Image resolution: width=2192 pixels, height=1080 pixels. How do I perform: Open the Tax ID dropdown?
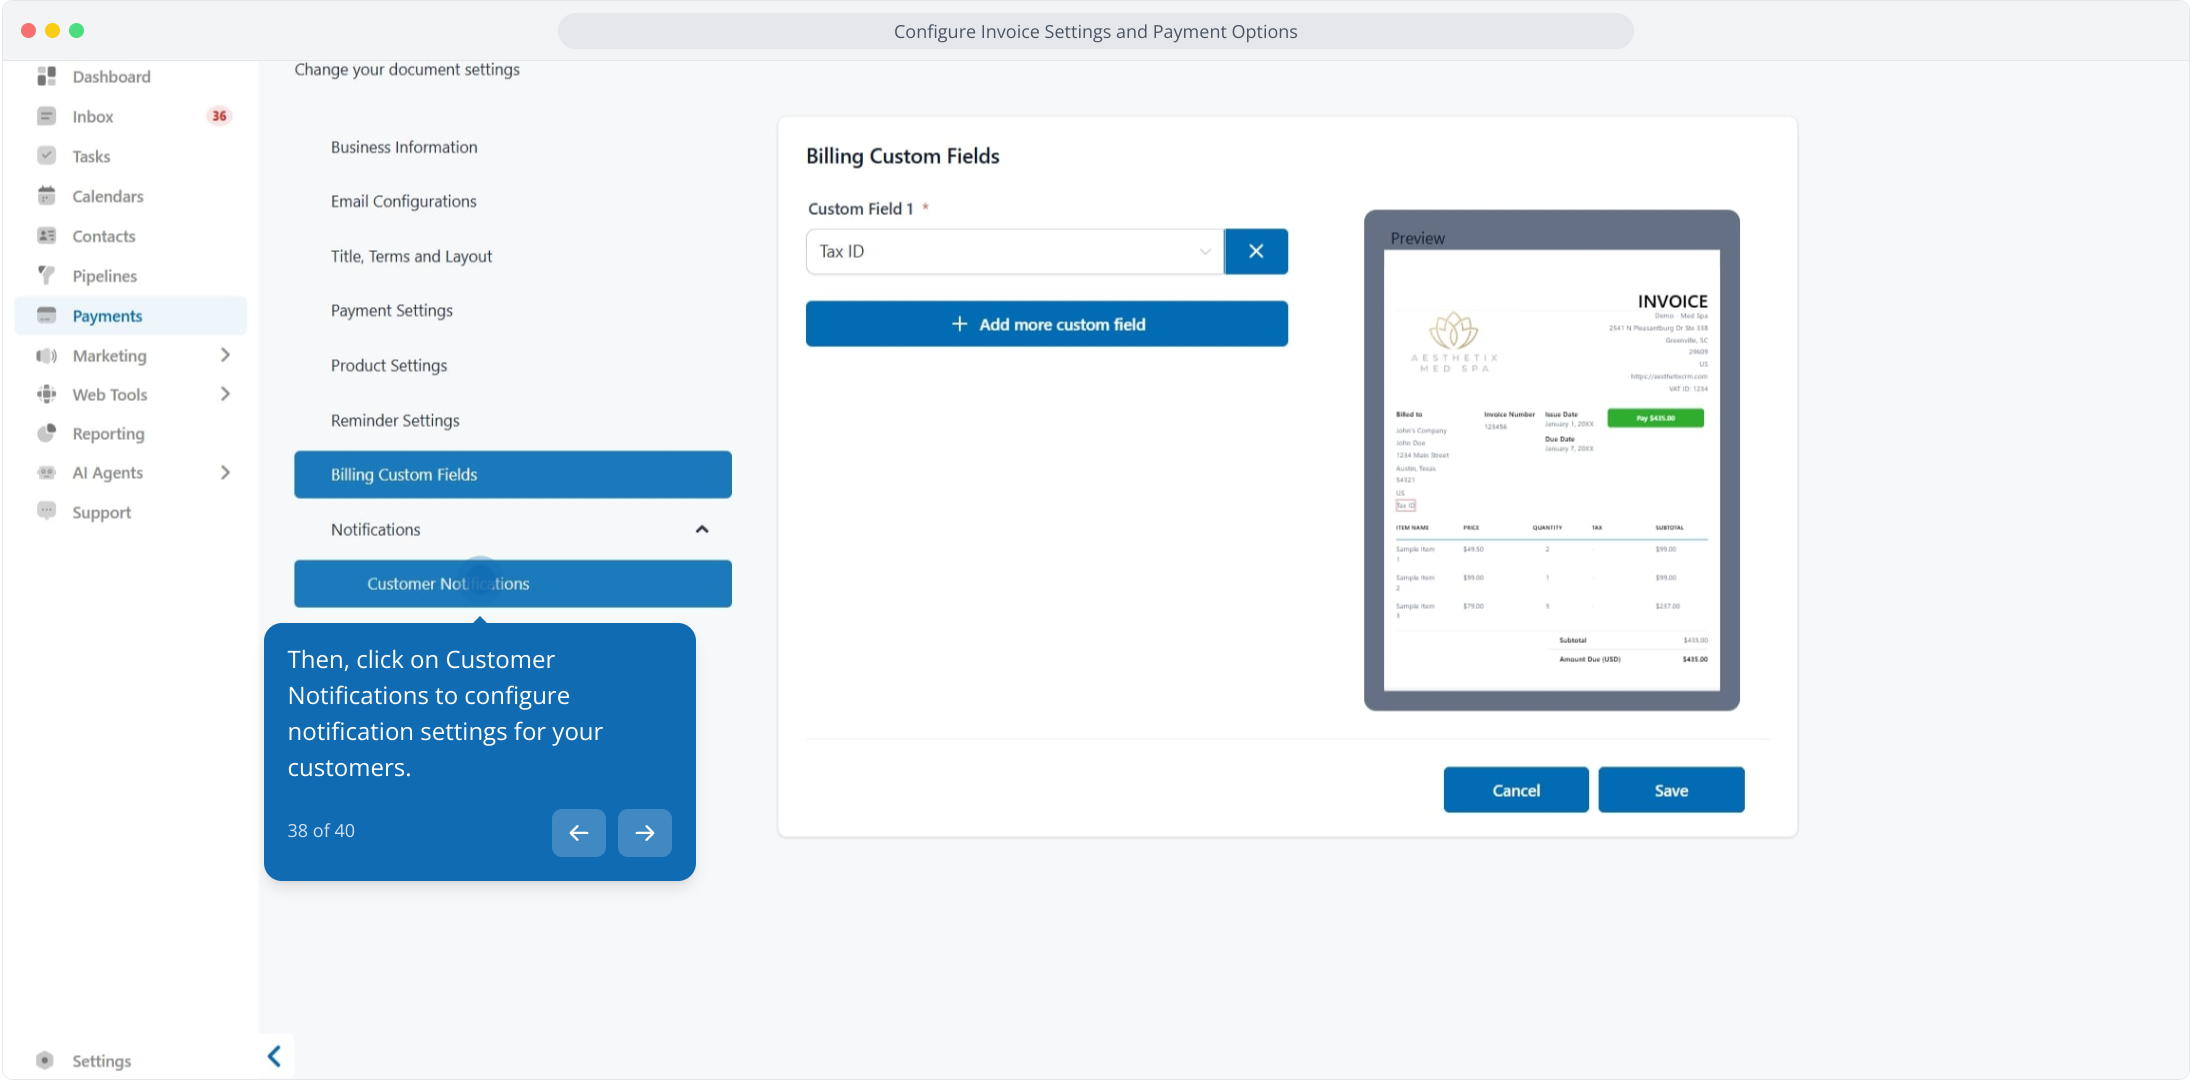pos(1014,251)
